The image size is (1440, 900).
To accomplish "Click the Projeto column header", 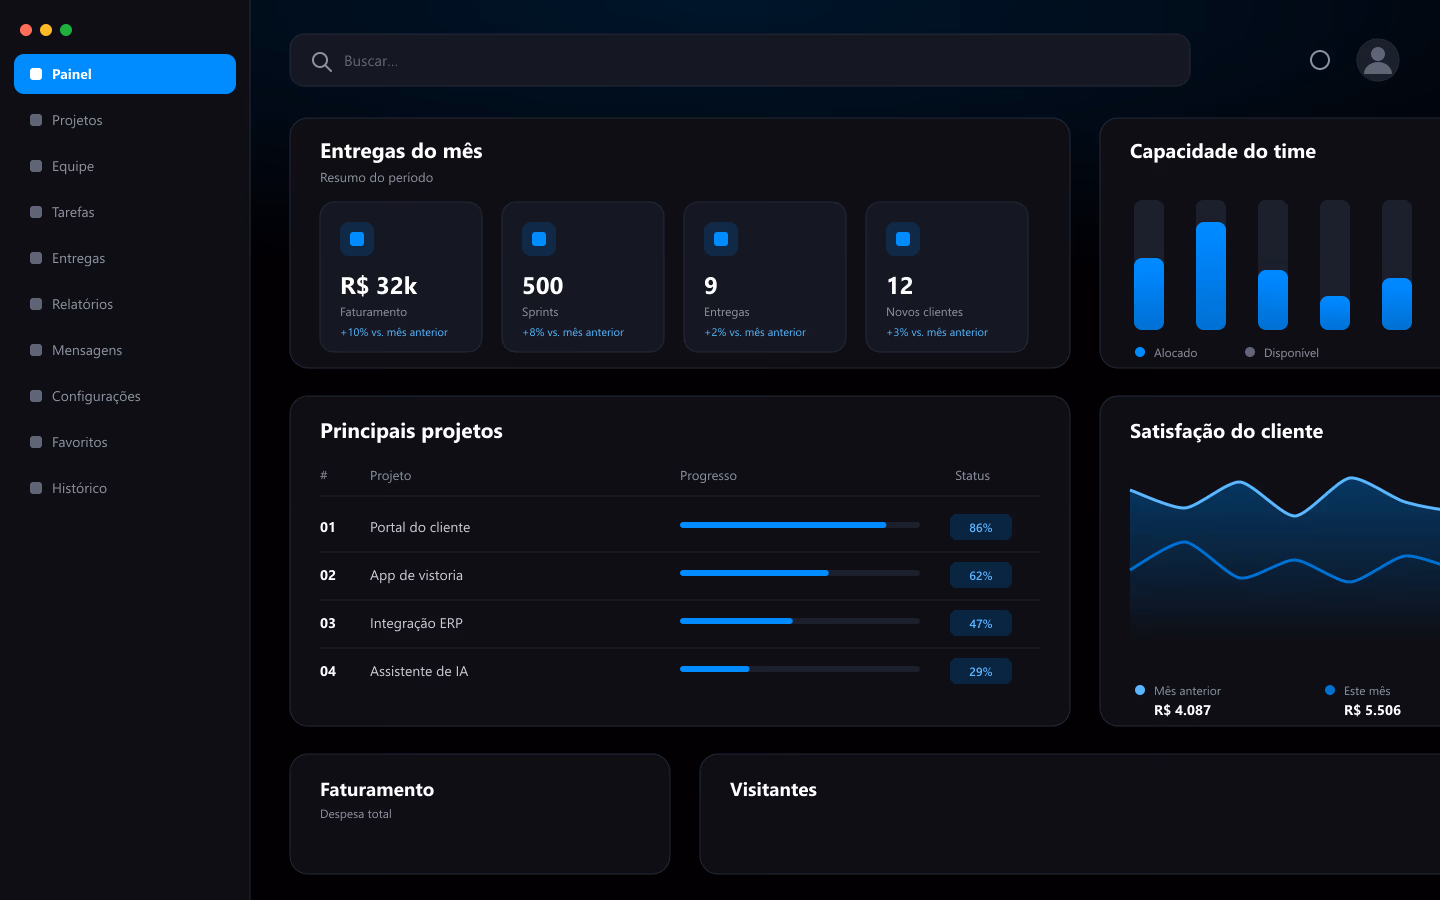I will click(x=390, y=476).
